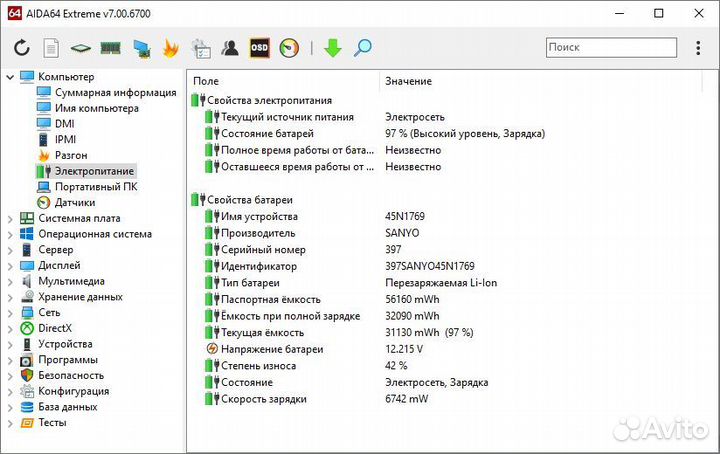Select the Тесты tree item
This screenshot has height=454, width=720.
click(44, 423)
